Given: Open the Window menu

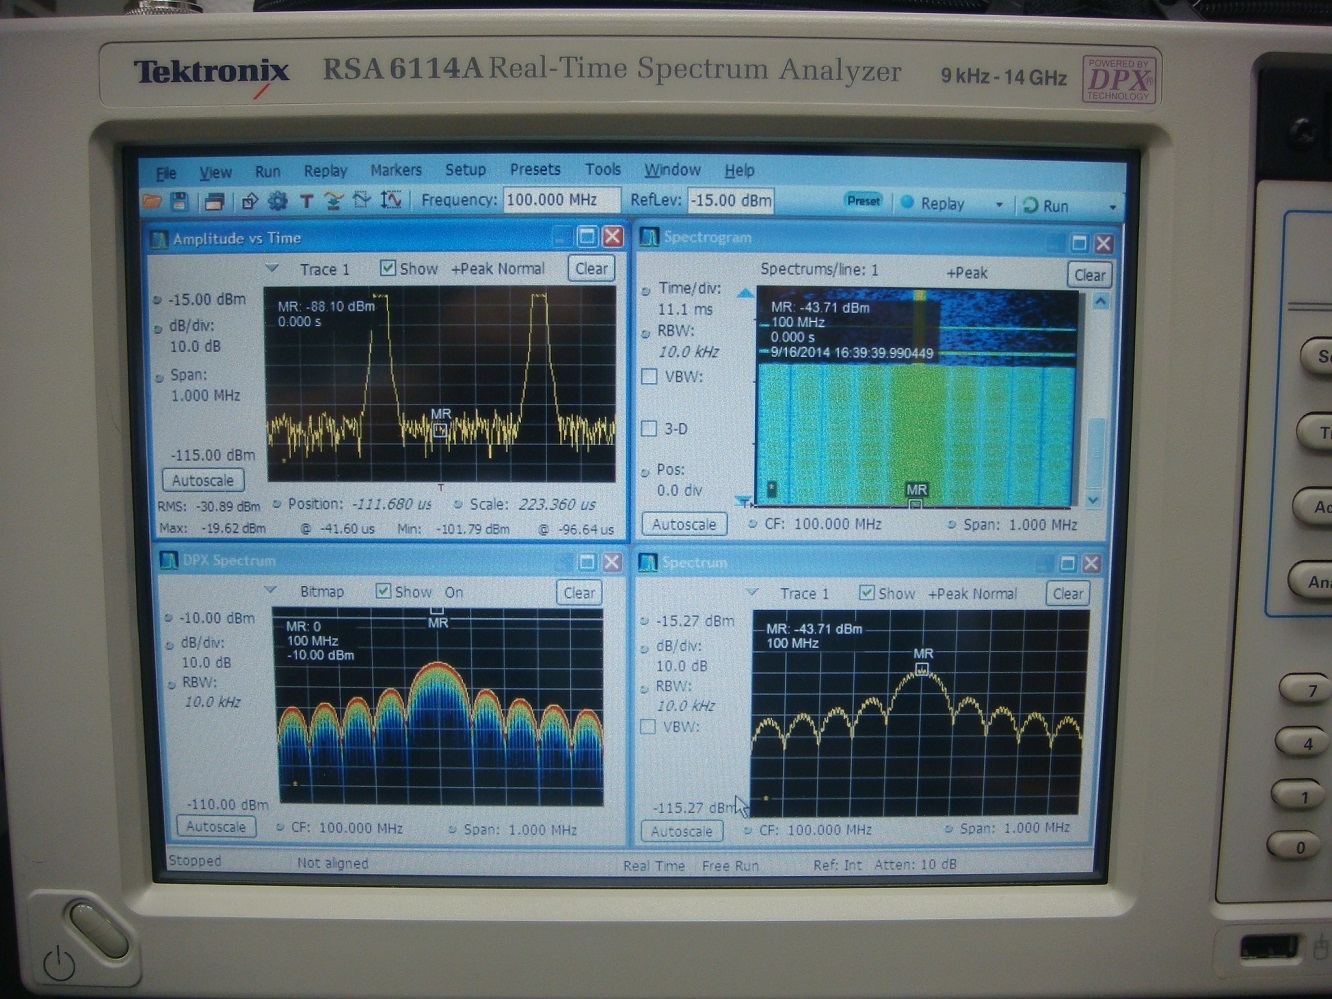Looking at the screenshot, I should click(x=672, y=169).
